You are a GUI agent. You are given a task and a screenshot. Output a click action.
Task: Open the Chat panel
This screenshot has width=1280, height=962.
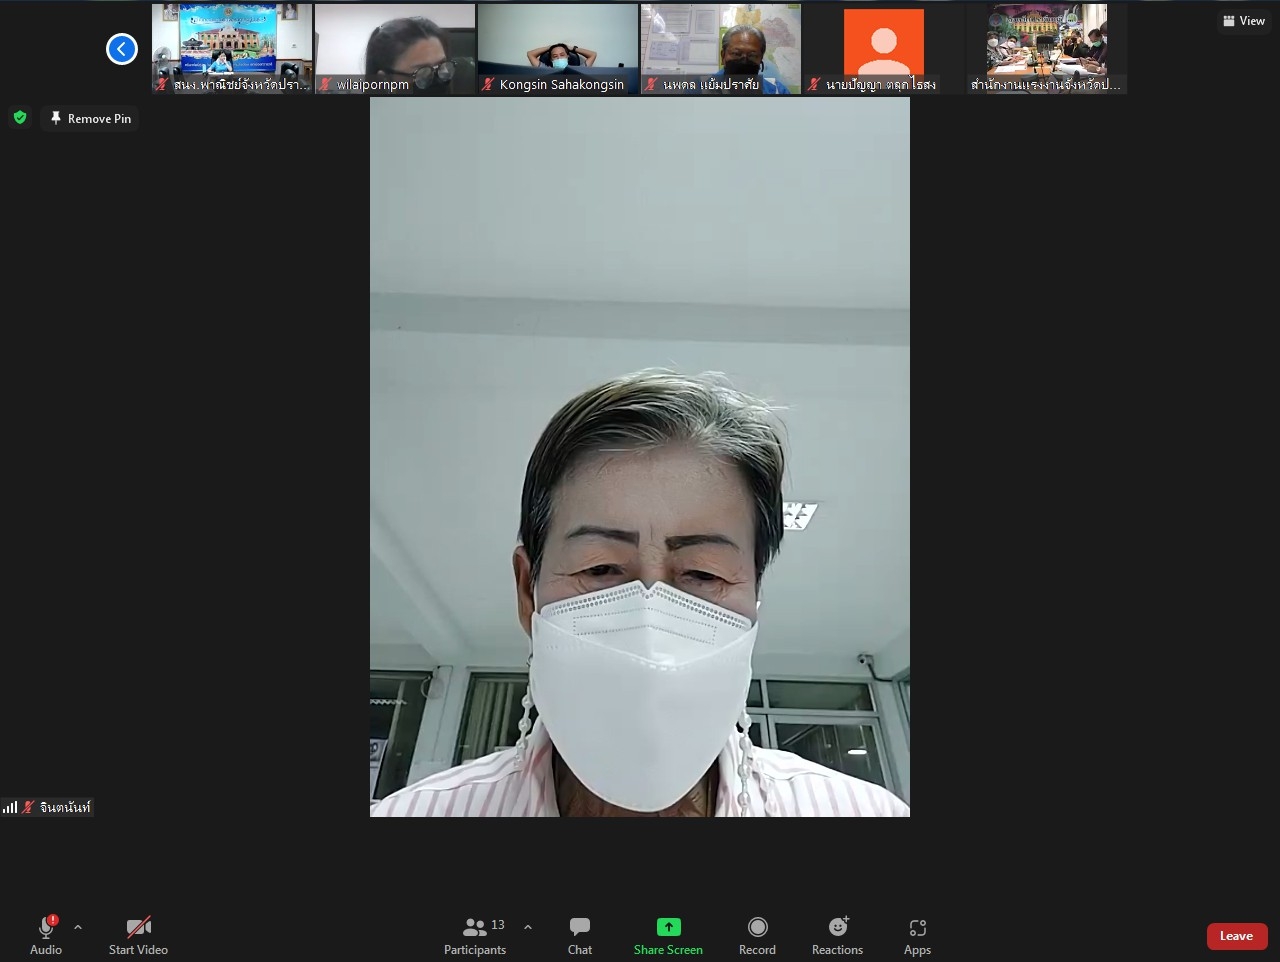[580, 935]
